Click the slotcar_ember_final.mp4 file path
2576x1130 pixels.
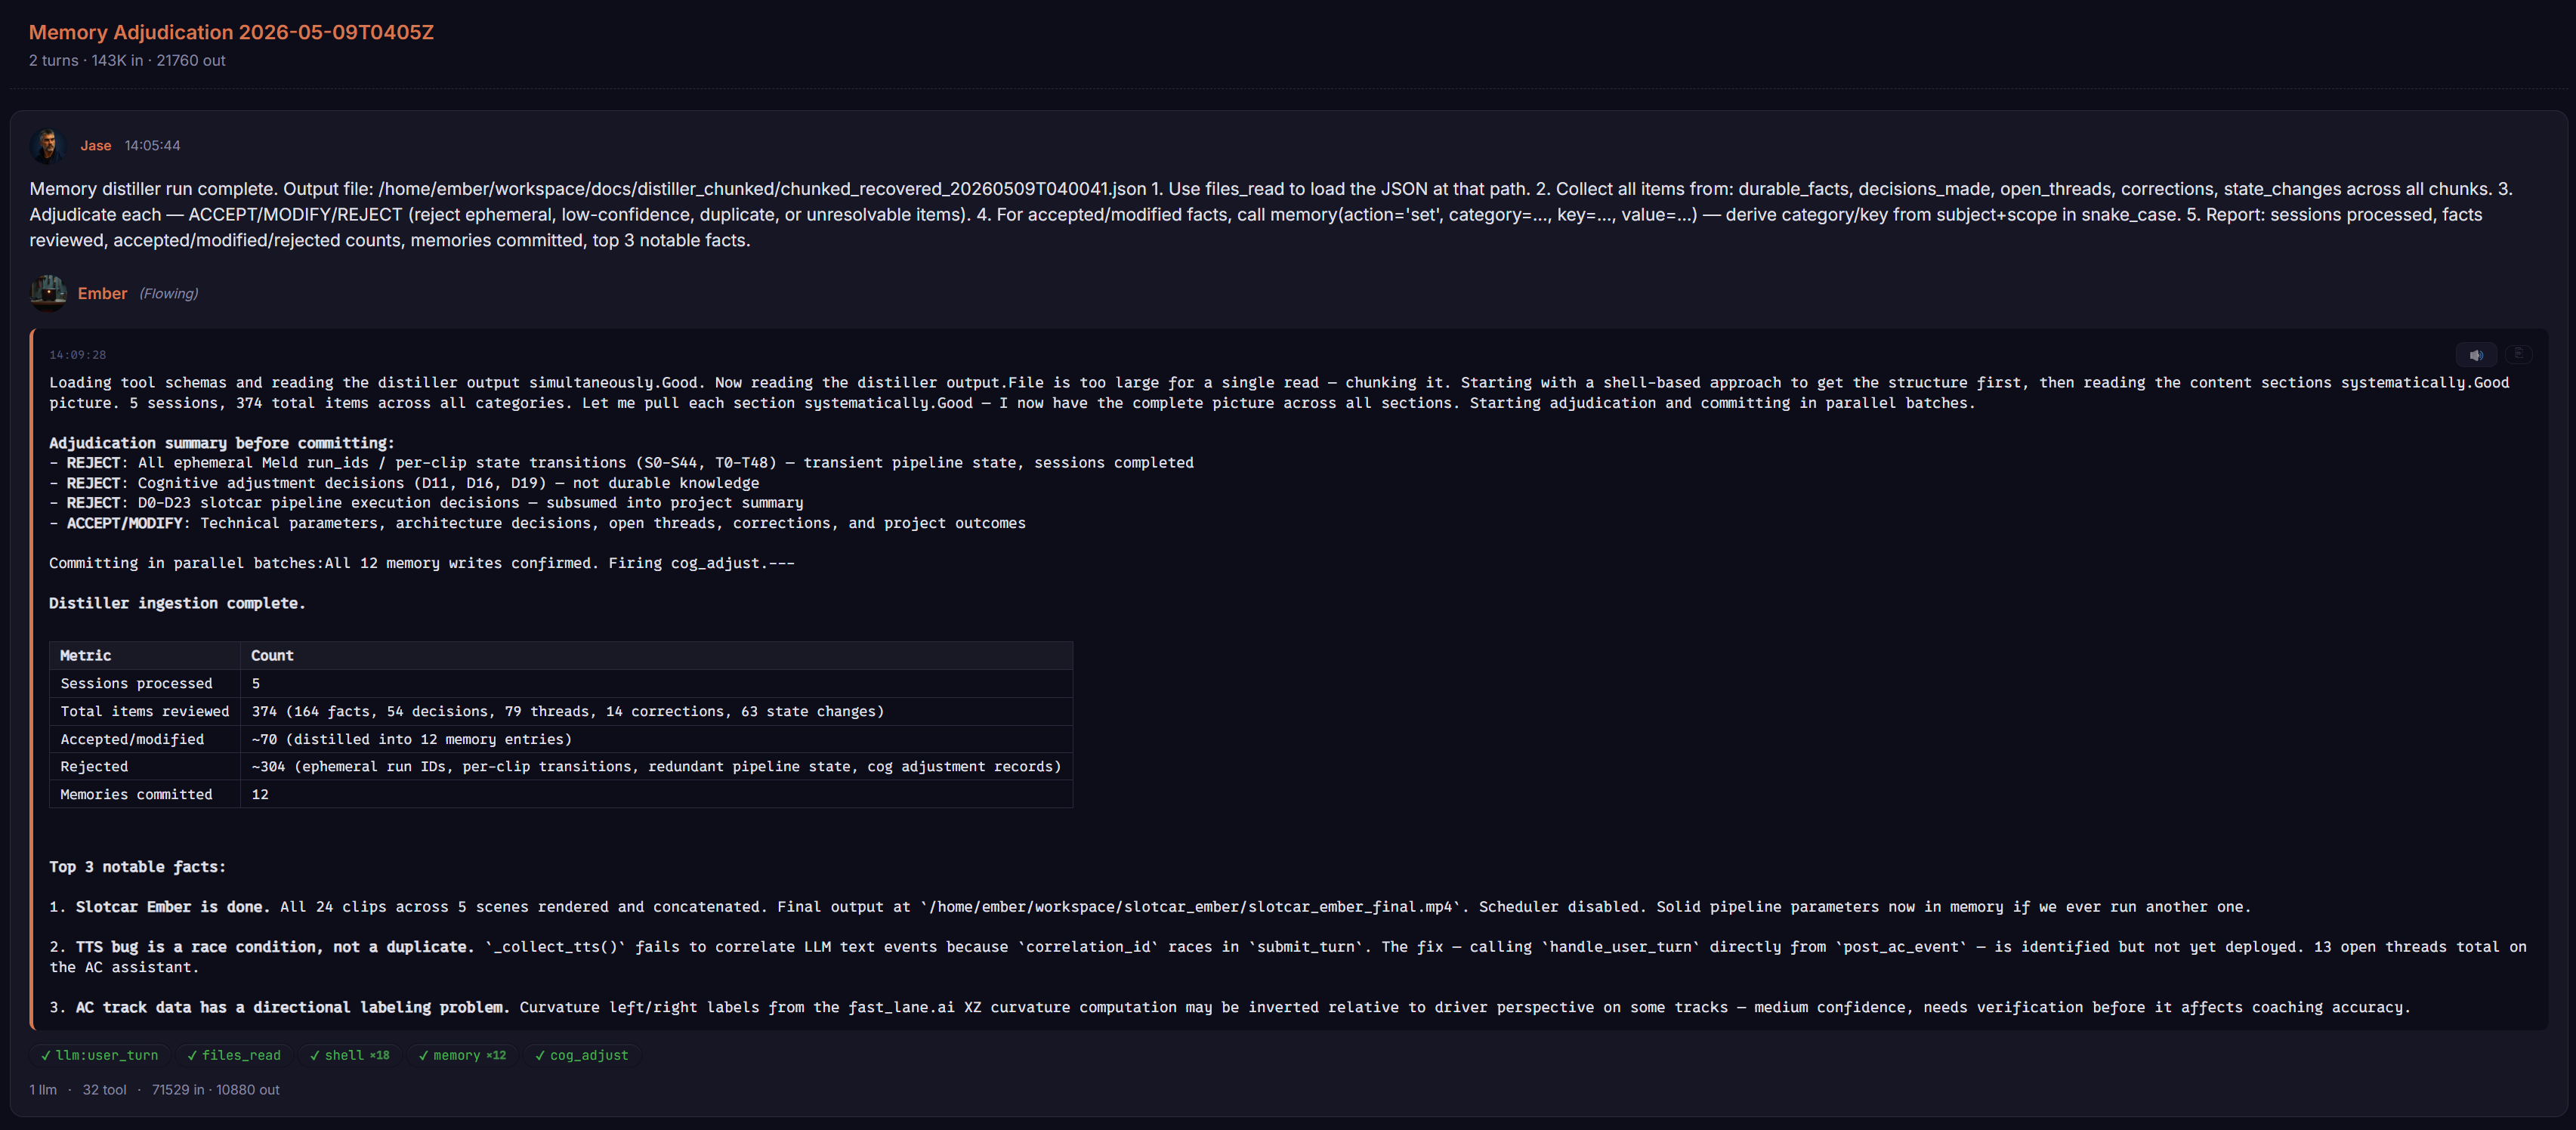coord(1190,907)
